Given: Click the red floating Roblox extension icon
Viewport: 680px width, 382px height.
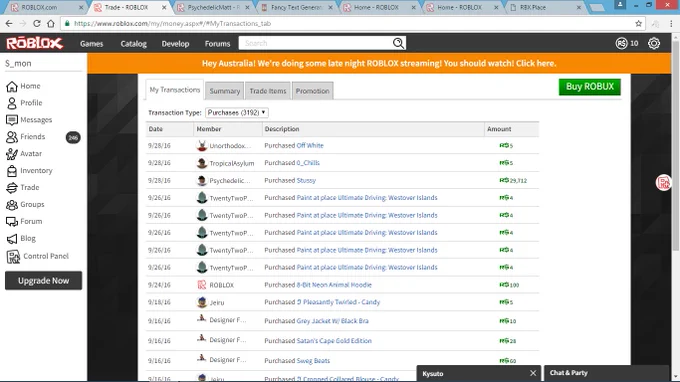Looking at the screenshot, I should coord(663,183).
